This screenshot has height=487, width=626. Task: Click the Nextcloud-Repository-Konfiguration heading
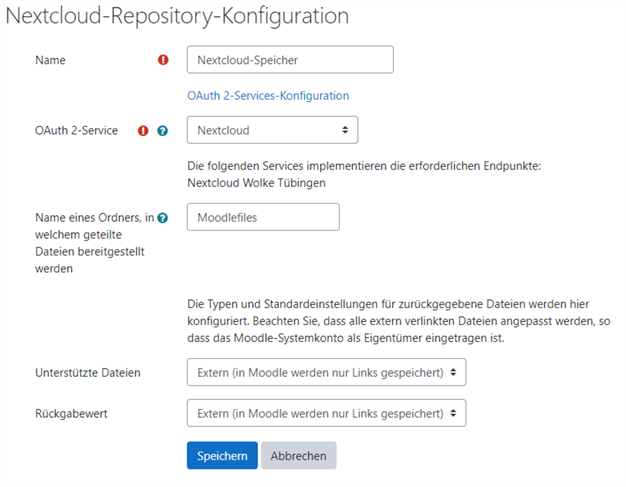click(178, 17)
